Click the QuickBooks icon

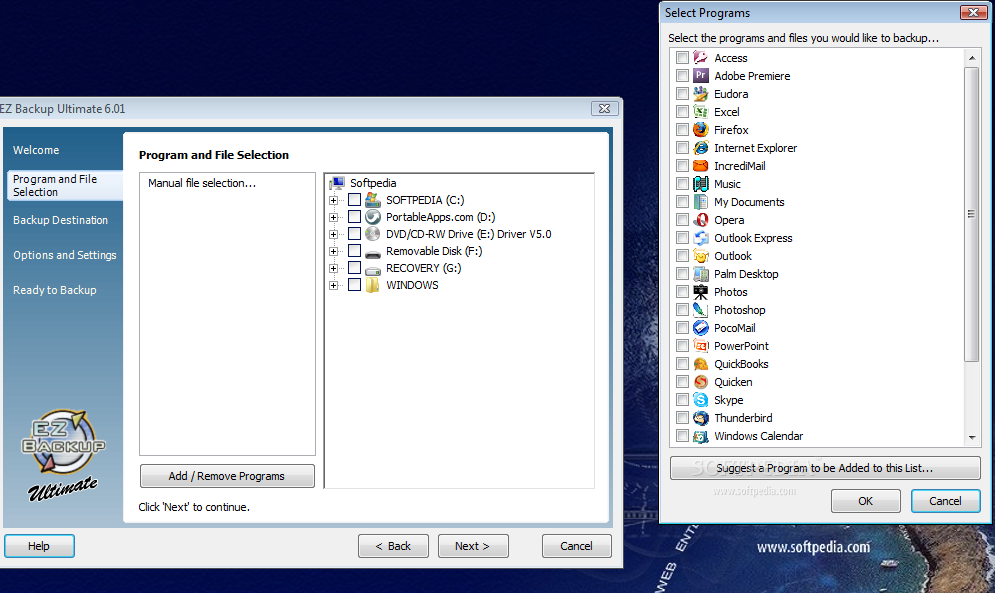[x=701, y=364]
